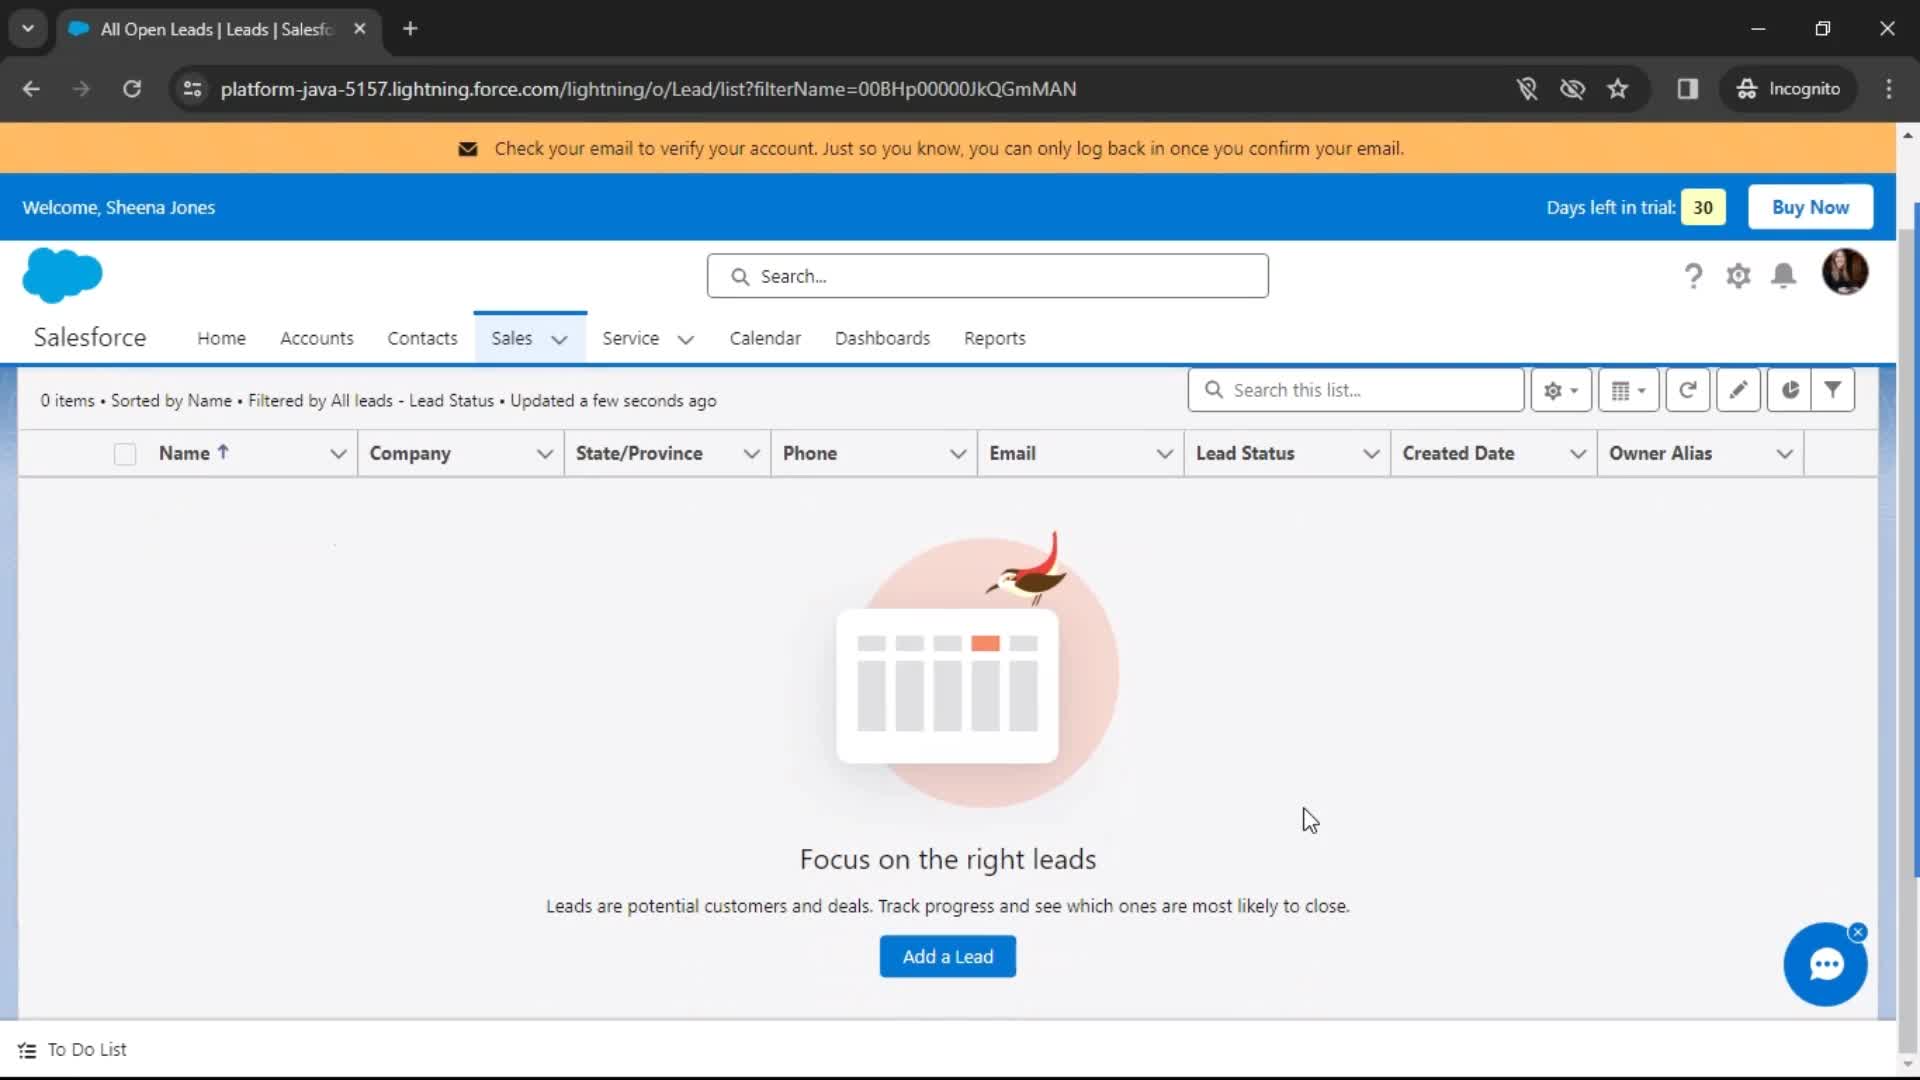1920x1080 pixels.
Task: Click the browser address bar URL
Action: 648,89
